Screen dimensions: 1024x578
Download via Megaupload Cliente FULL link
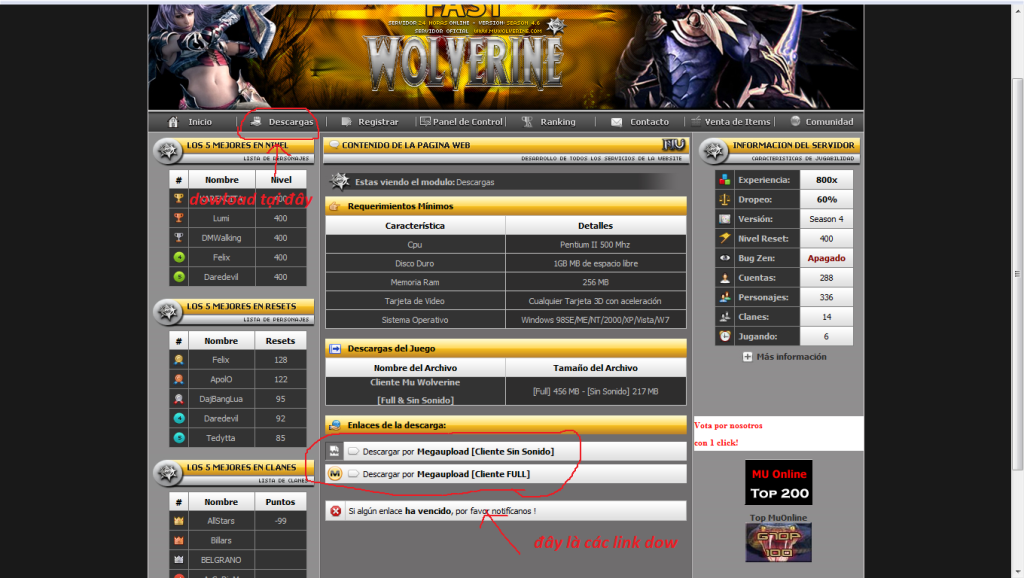click(x=446, y=474)
